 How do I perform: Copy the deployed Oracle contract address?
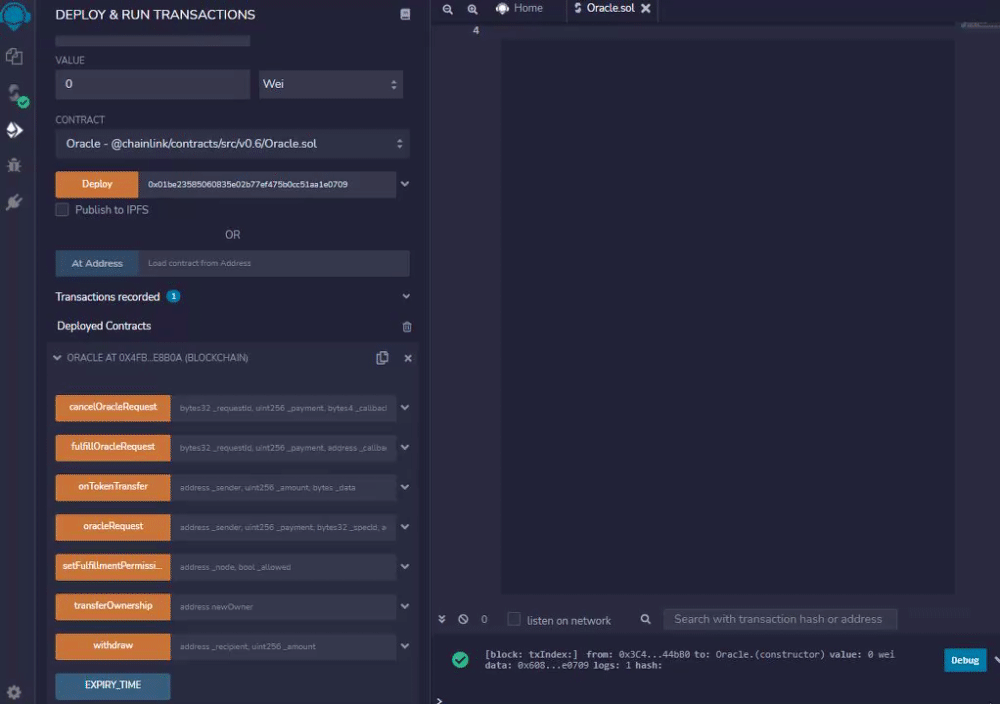(x=382, y=358)
